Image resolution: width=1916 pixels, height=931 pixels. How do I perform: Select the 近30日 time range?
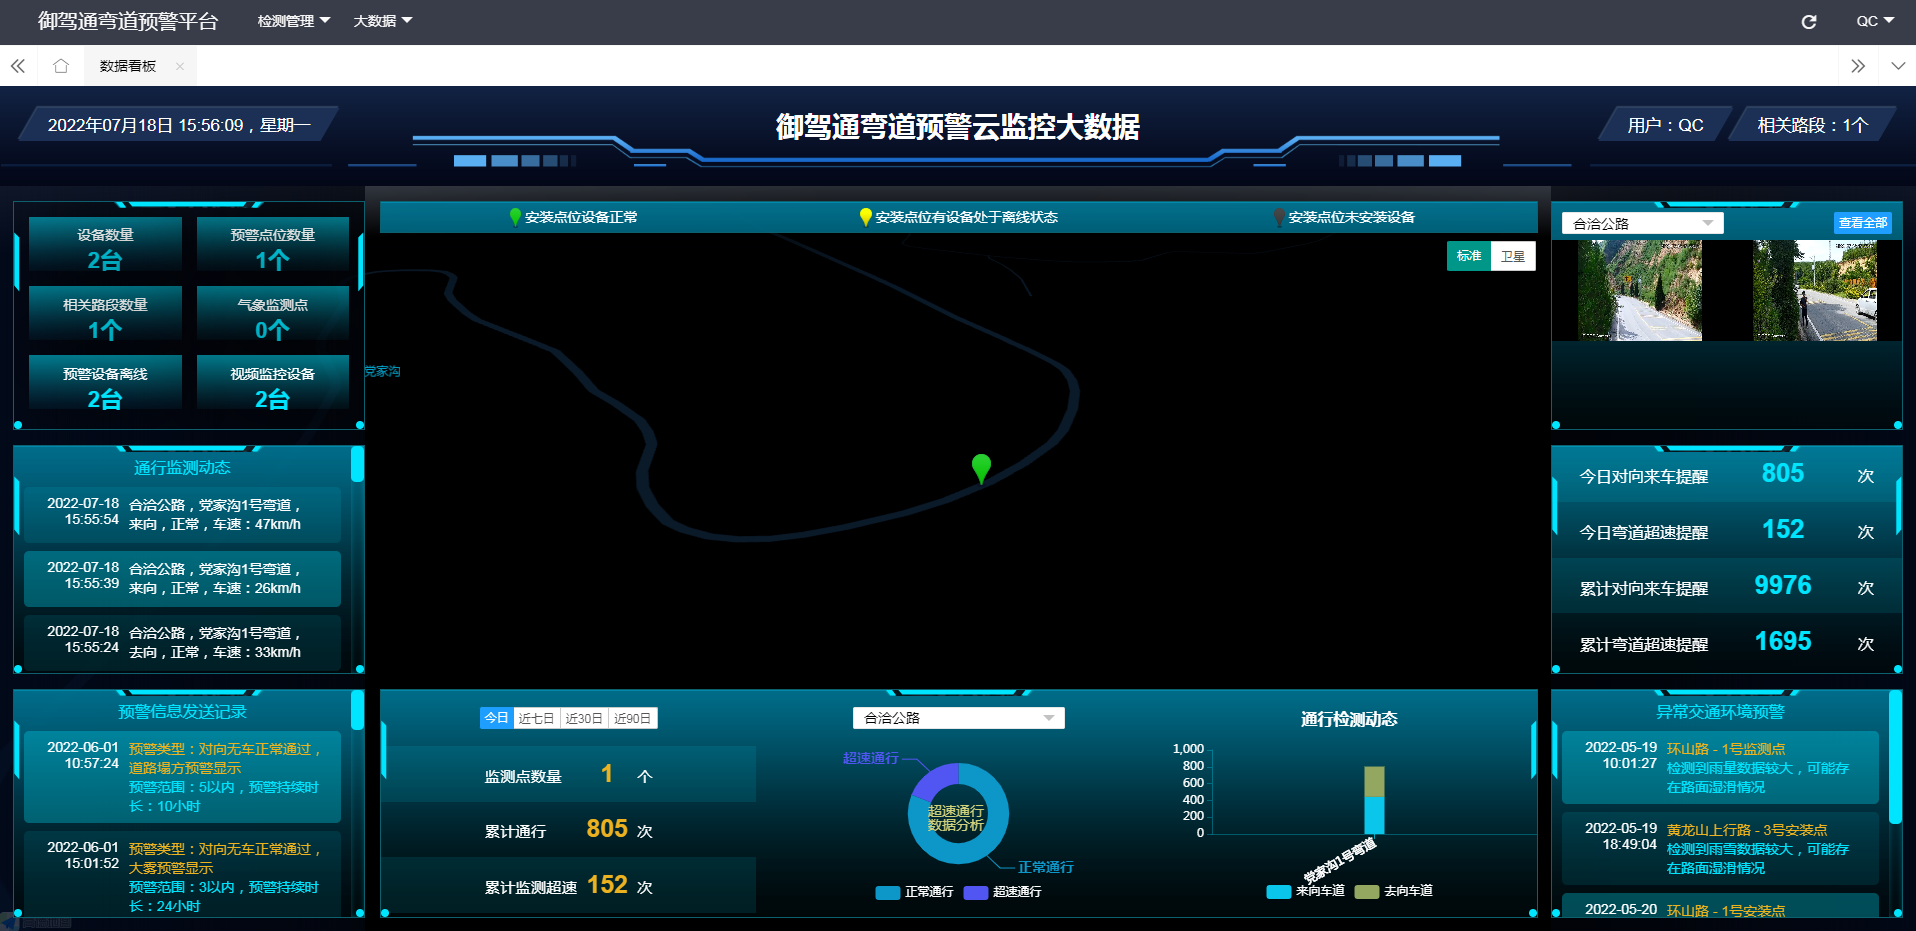tap(584, 718)
